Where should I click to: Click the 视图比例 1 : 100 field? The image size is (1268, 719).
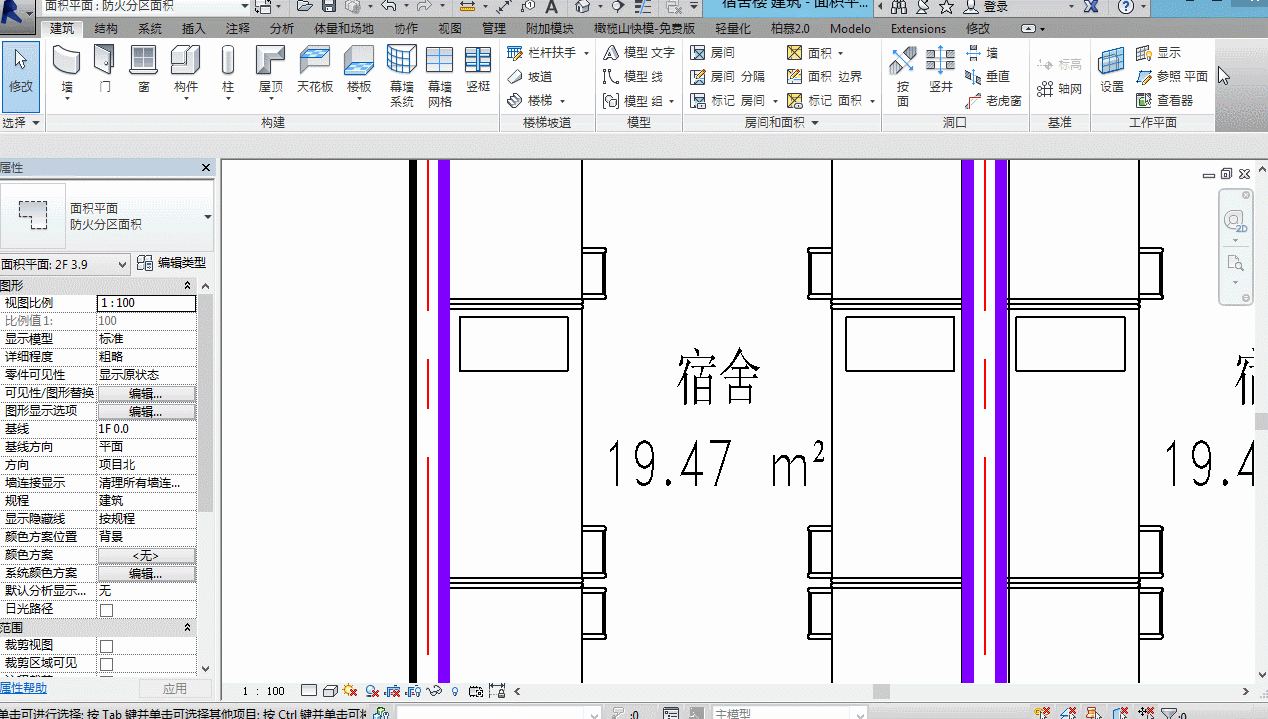pyautogui.click(x=146, y=303)
